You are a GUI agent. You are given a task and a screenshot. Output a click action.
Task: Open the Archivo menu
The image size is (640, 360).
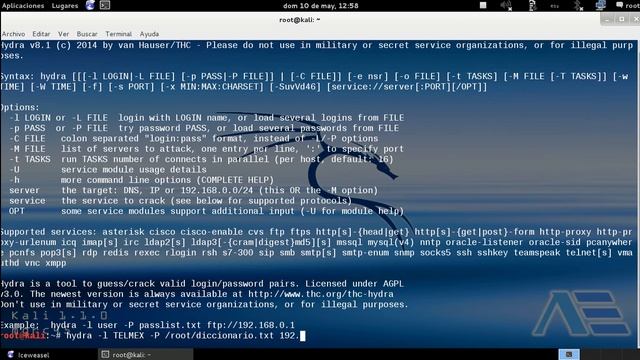pyautogui.click(x=13, y=34)
